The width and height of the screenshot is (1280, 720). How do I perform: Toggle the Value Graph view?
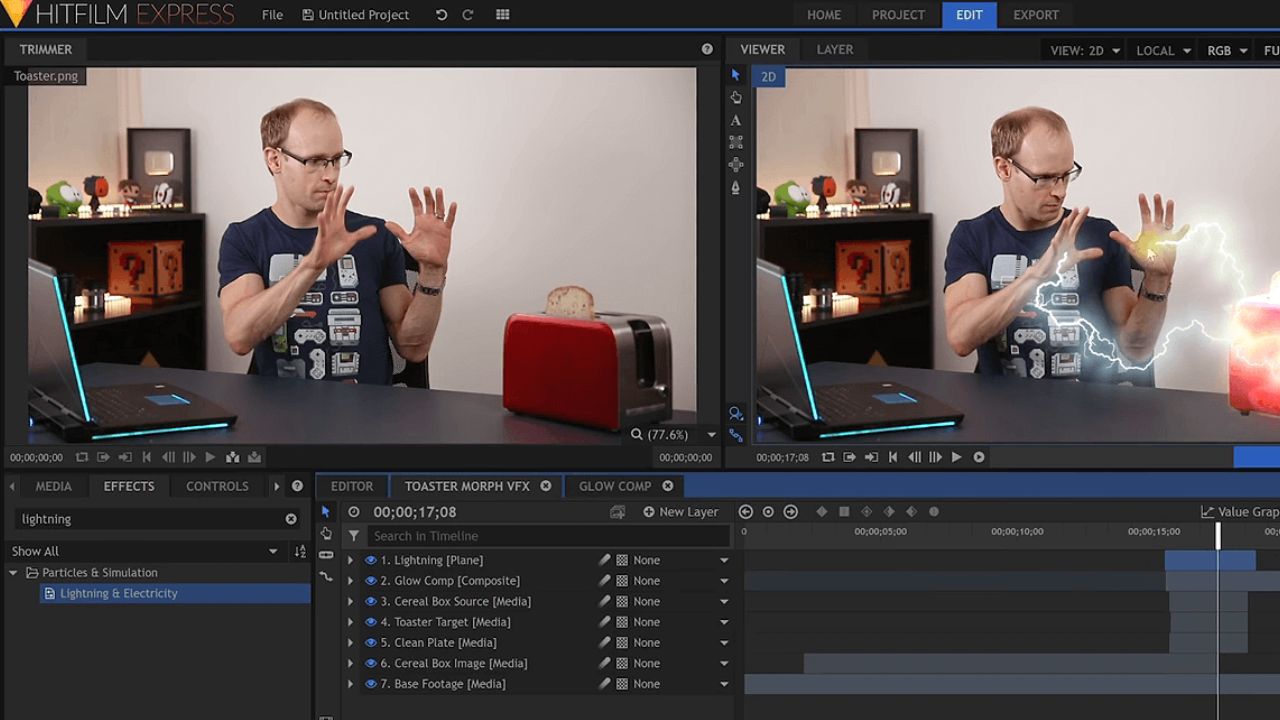click(x=1240, y=512)
